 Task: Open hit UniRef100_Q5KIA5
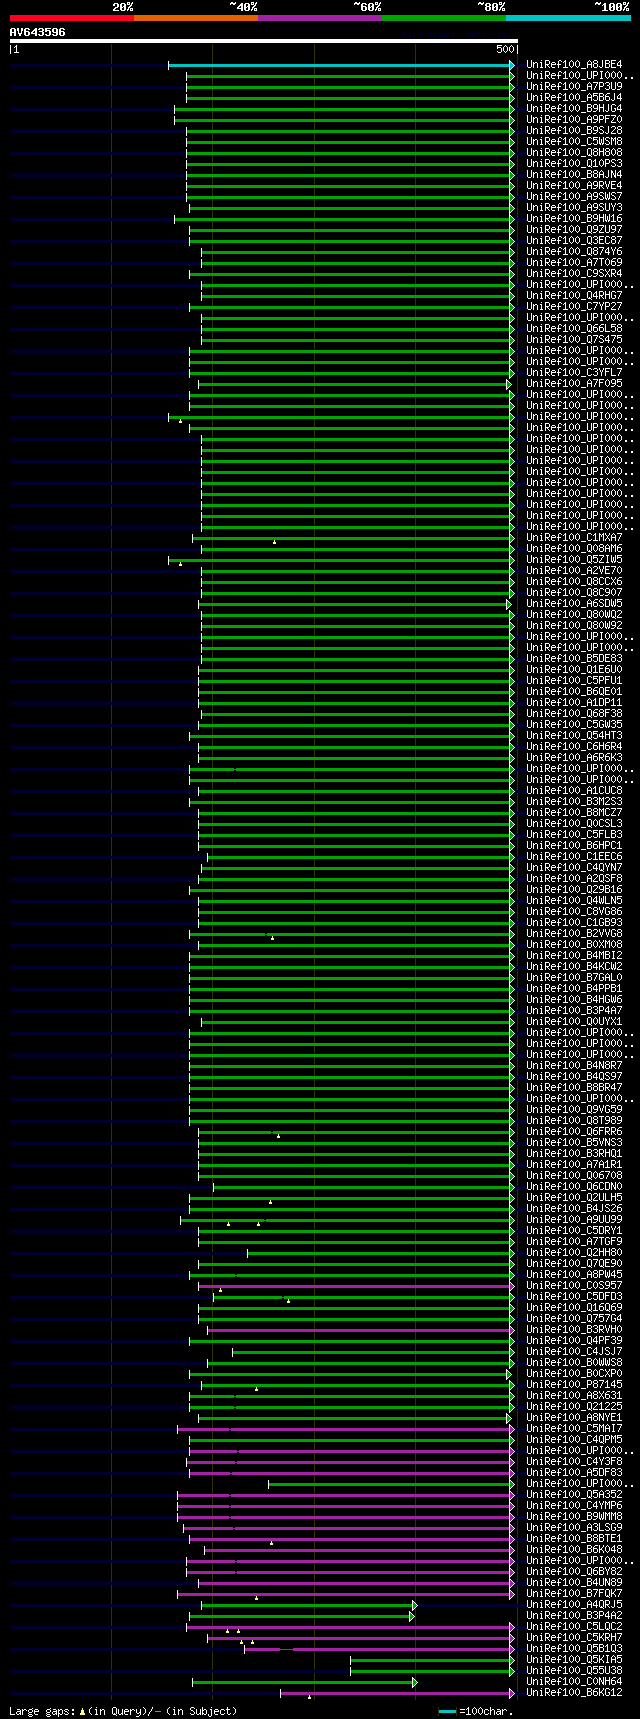[574, 1660]
